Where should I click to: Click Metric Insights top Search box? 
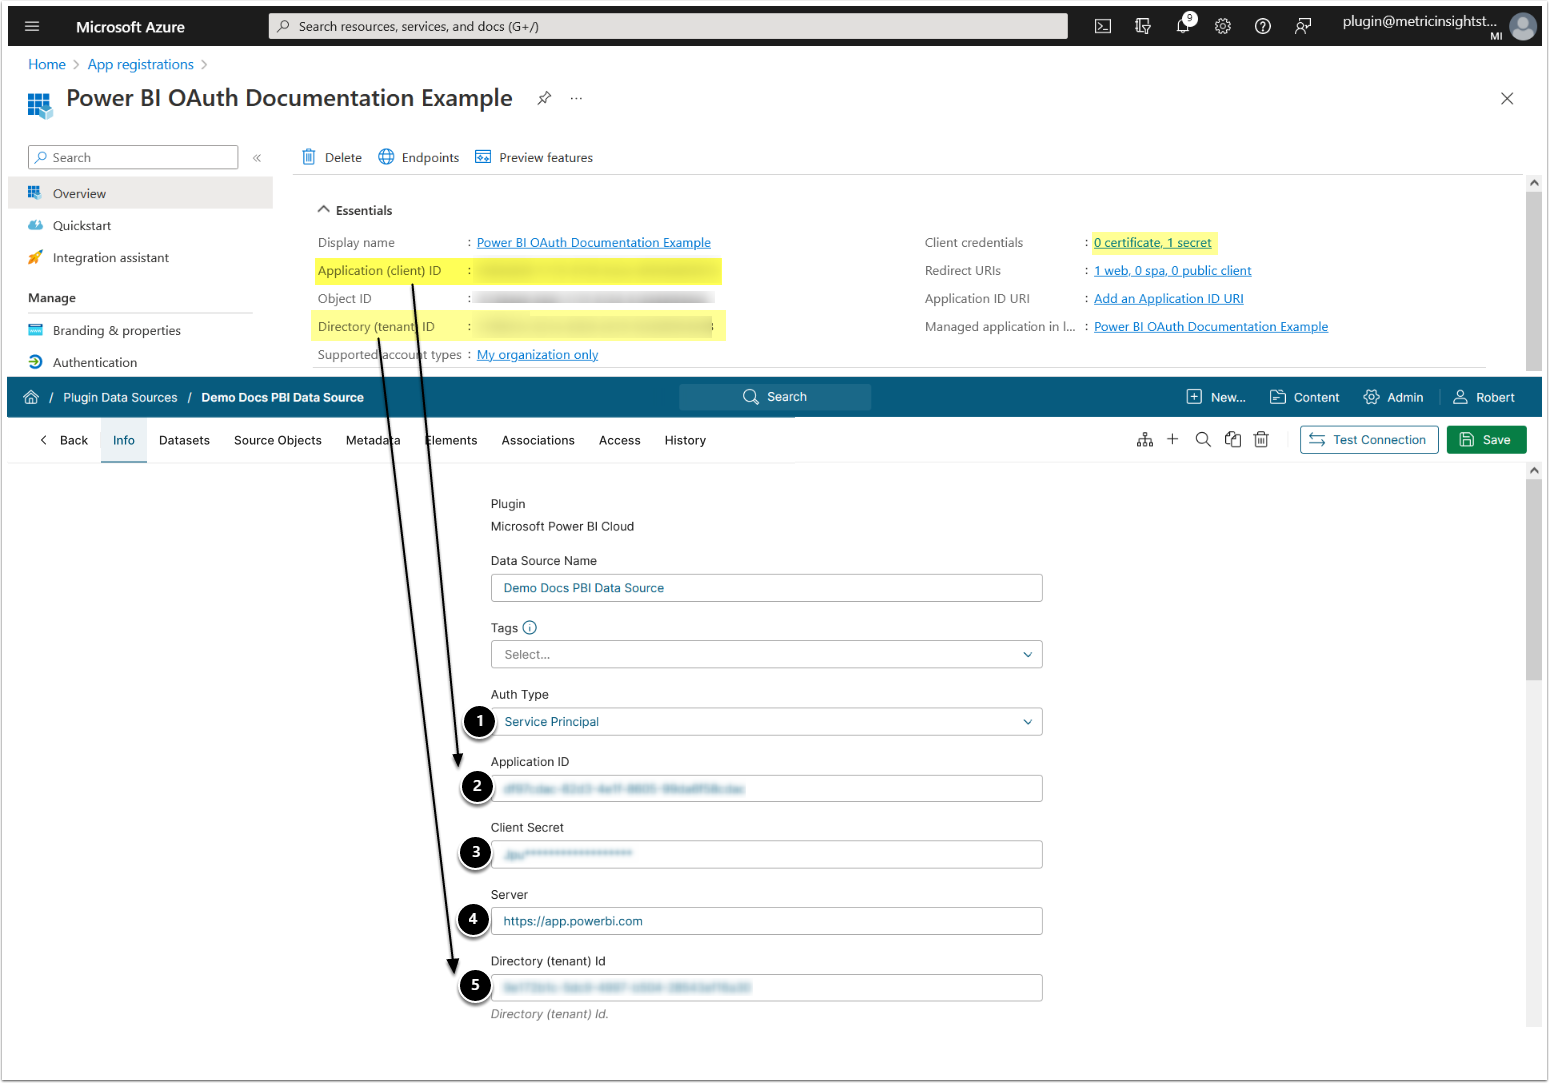tap(775, 397)
